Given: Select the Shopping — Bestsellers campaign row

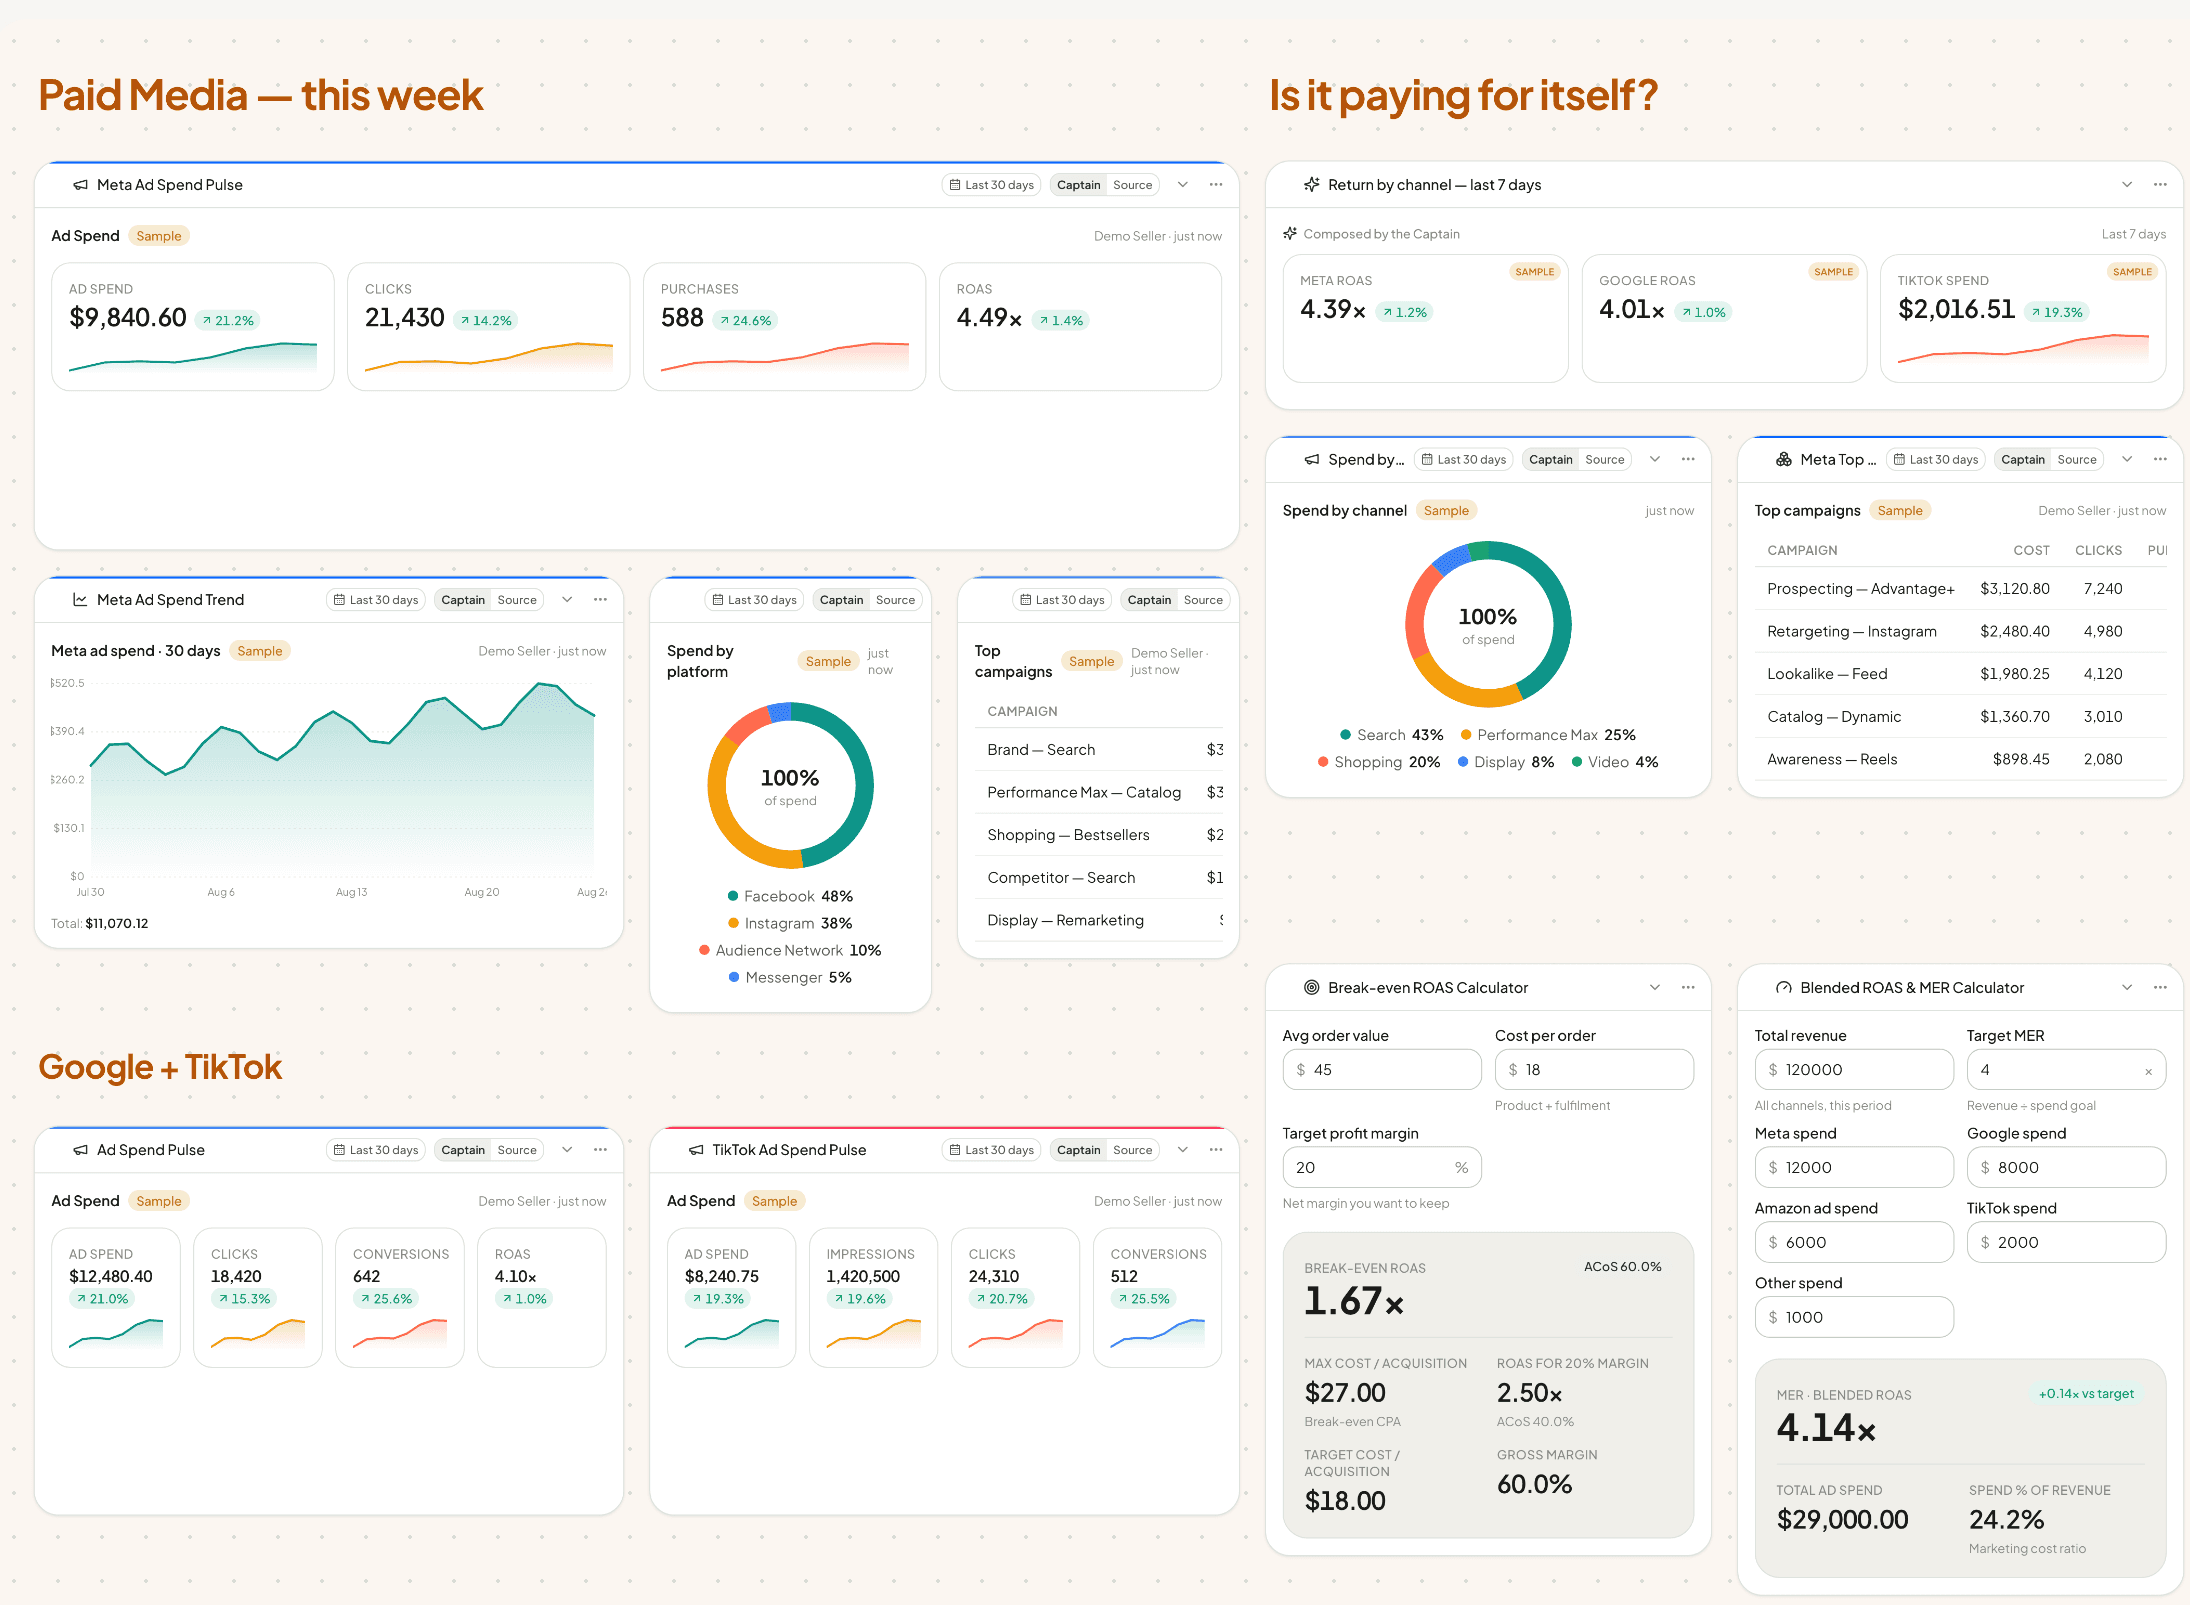Looking at the screenshot, I should pyautogui.click(x=1098, y=835).
